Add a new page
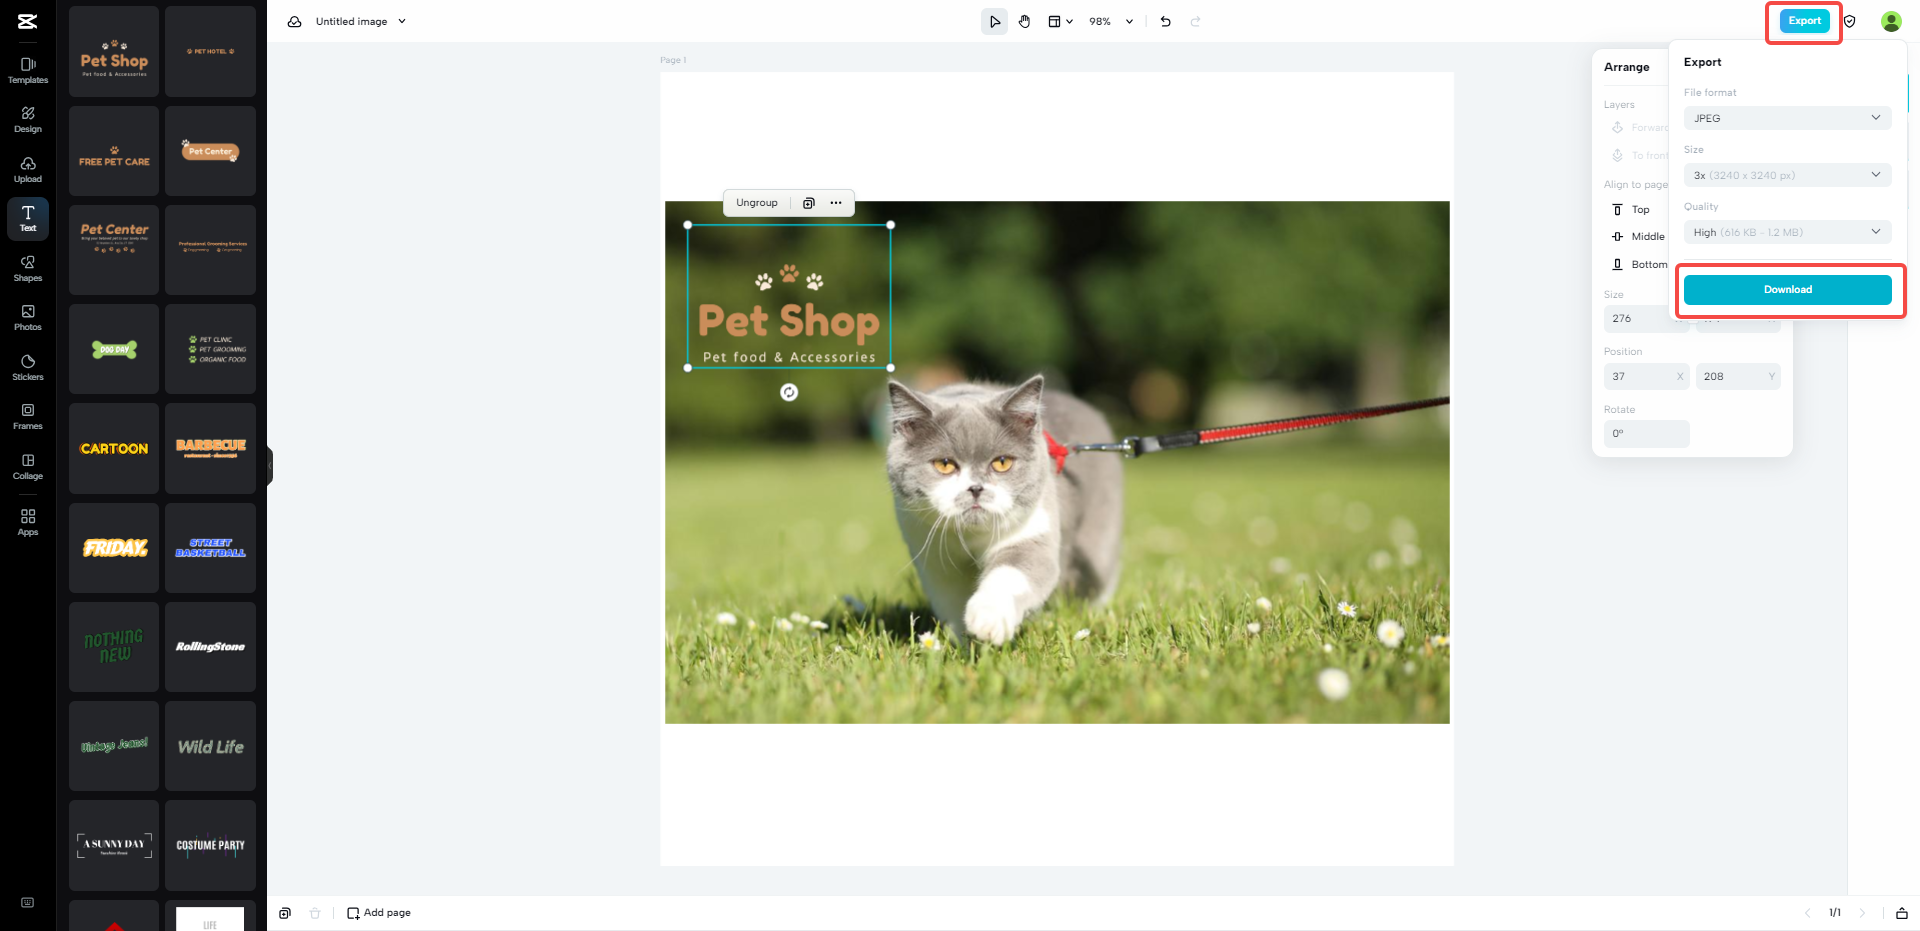This screenshot has height=931, width=1920. (379, 913)
